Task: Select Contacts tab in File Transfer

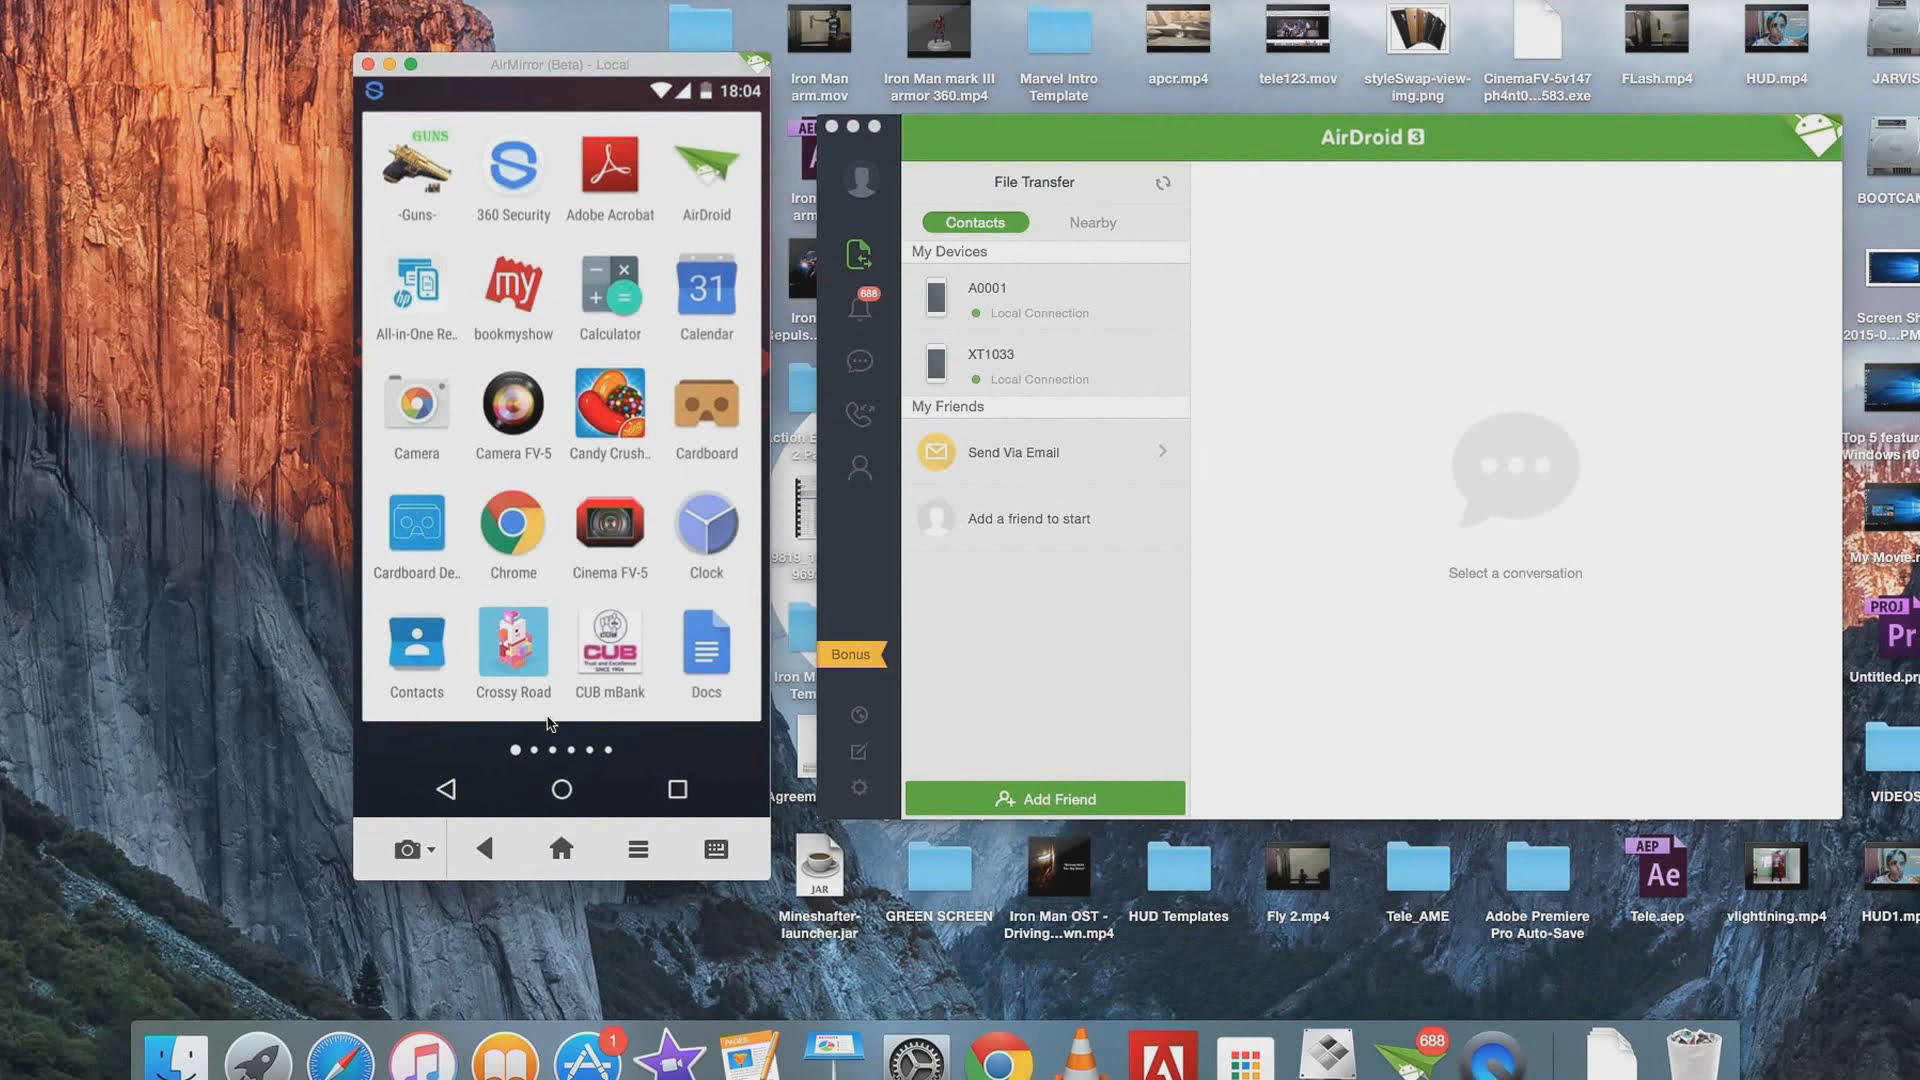Action: [975, 222]
